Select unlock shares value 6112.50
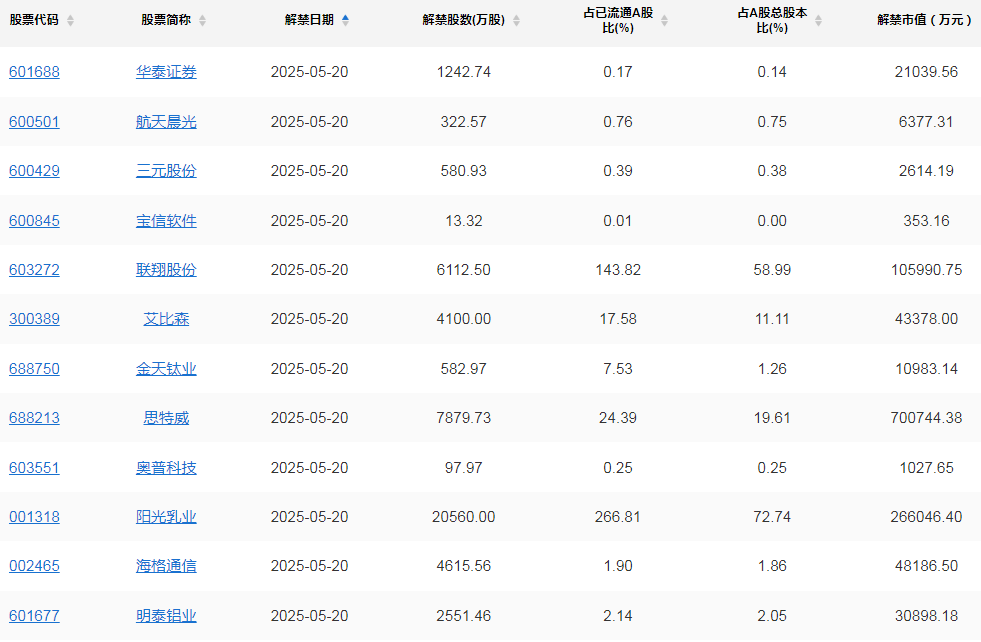 [x=464, y=270]
